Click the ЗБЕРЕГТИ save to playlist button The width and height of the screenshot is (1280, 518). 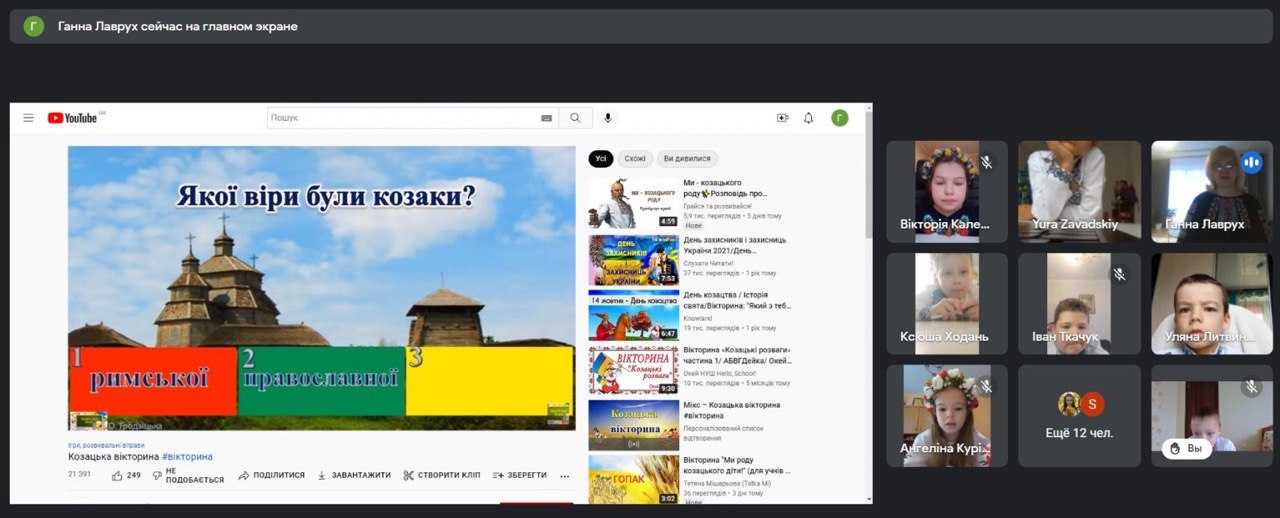(520, 475)
